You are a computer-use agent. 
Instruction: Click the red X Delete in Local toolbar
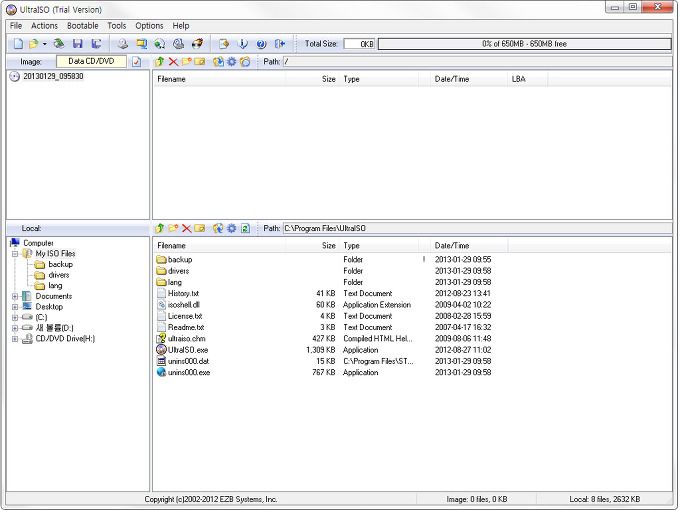[x=186, y=228]
